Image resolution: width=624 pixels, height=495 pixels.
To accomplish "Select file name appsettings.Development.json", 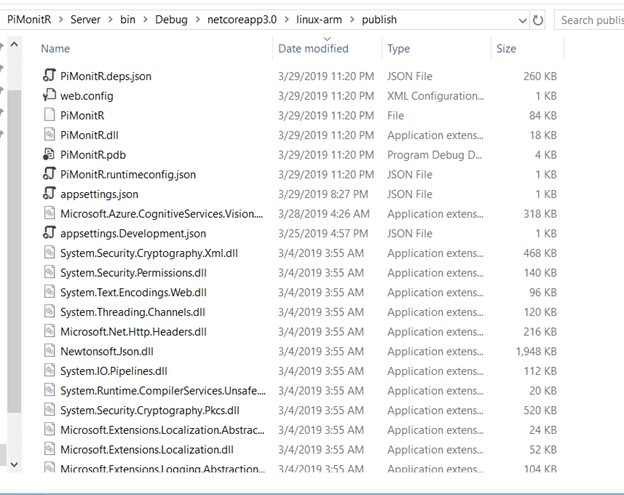I will point(133,234).
